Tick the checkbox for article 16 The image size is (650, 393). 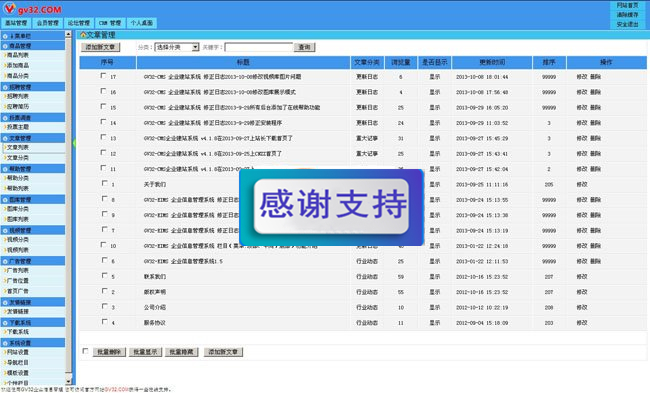click(103, 91)
